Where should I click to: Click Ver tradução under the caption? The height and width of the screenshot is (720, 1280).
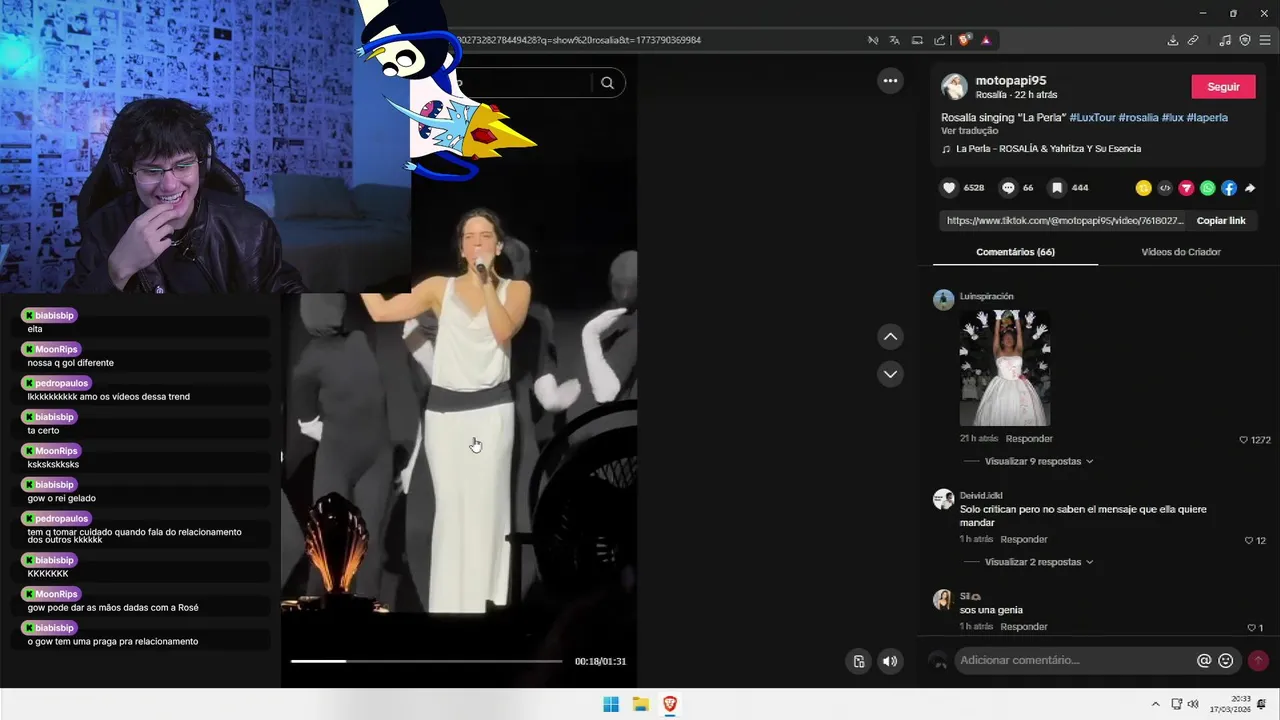(x=969, y=131)
